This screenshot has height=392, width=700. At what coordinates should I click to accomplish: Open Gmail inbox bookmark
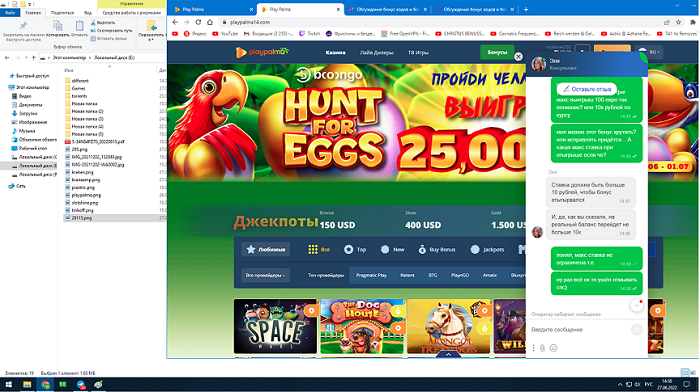pos(268,33)
